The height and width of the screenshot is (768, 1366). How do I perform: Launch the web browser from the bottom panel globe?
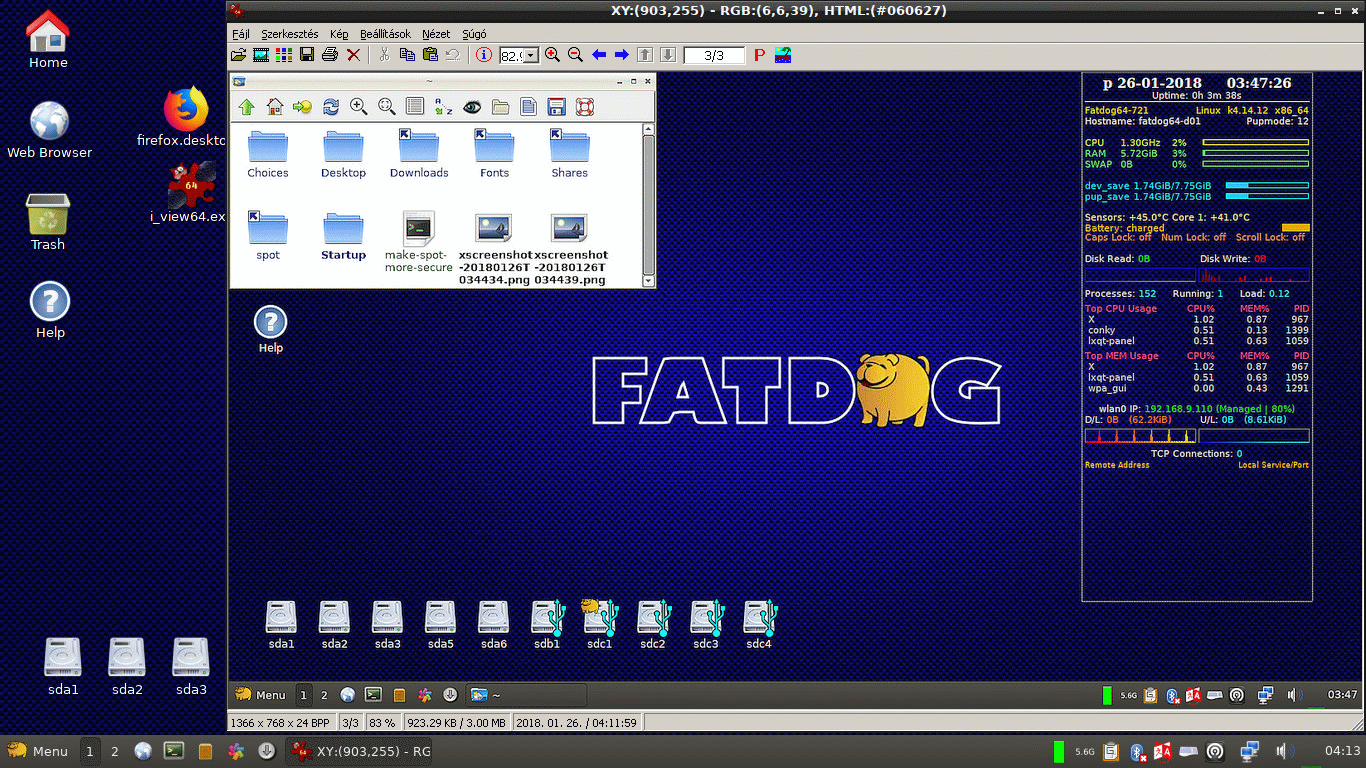(143, 751)
